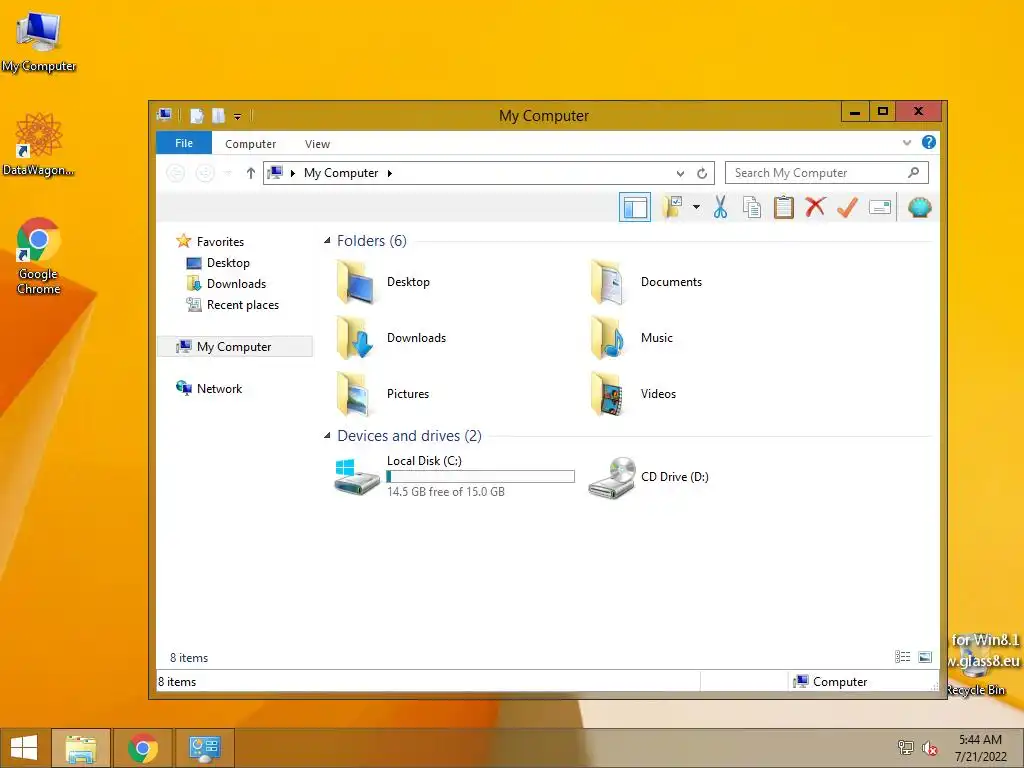Open the folder options dropdown arrow

tap(696, 208)
